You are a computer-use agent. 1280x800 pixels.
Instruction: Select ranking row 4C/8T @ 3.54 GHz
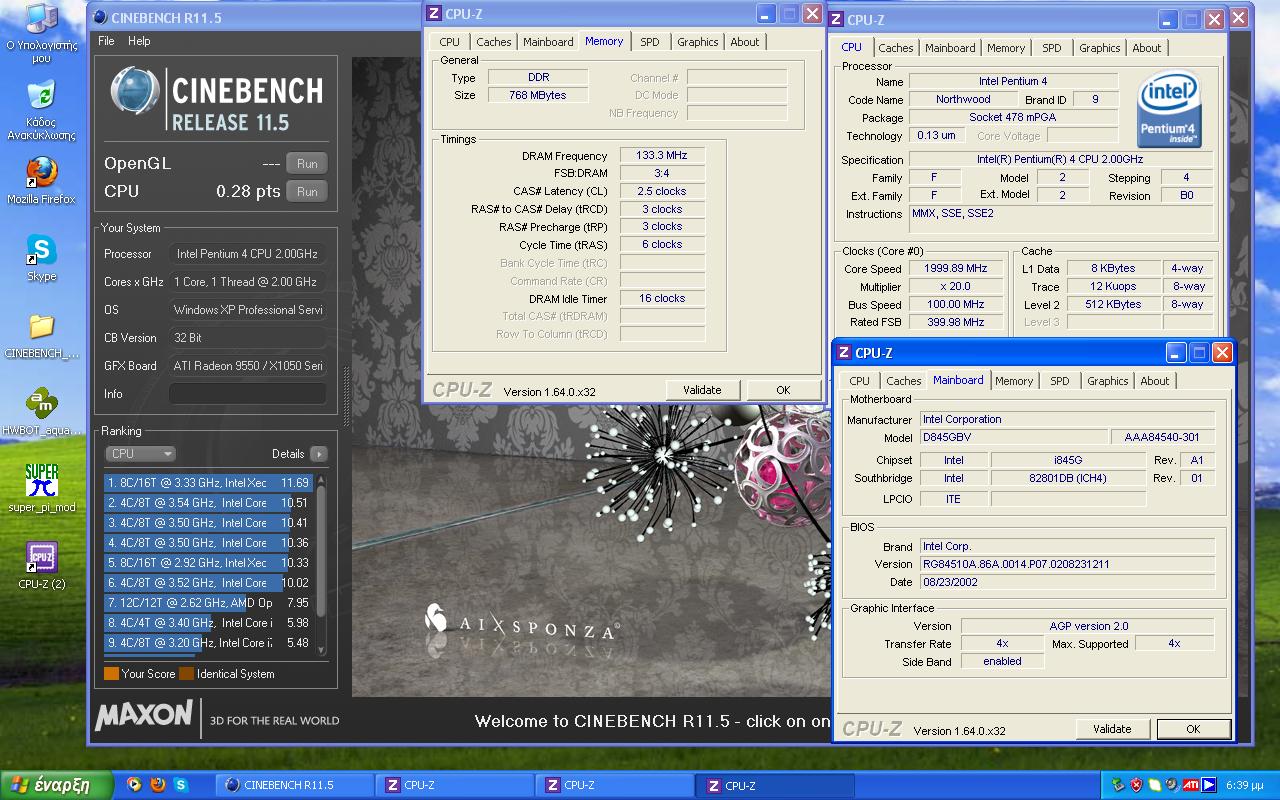pos(208,503)
